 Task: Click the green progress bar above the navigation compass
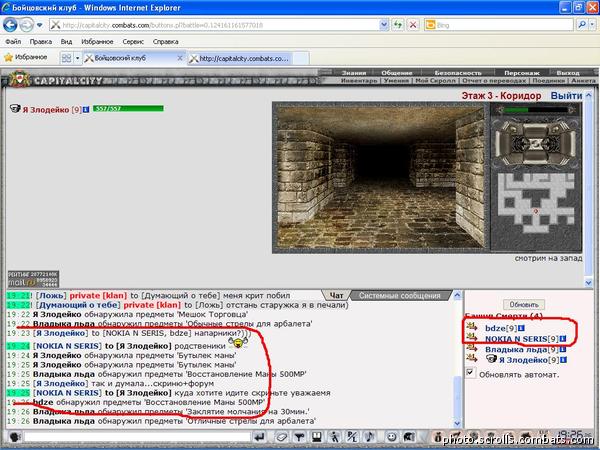[x=535, y=110]
